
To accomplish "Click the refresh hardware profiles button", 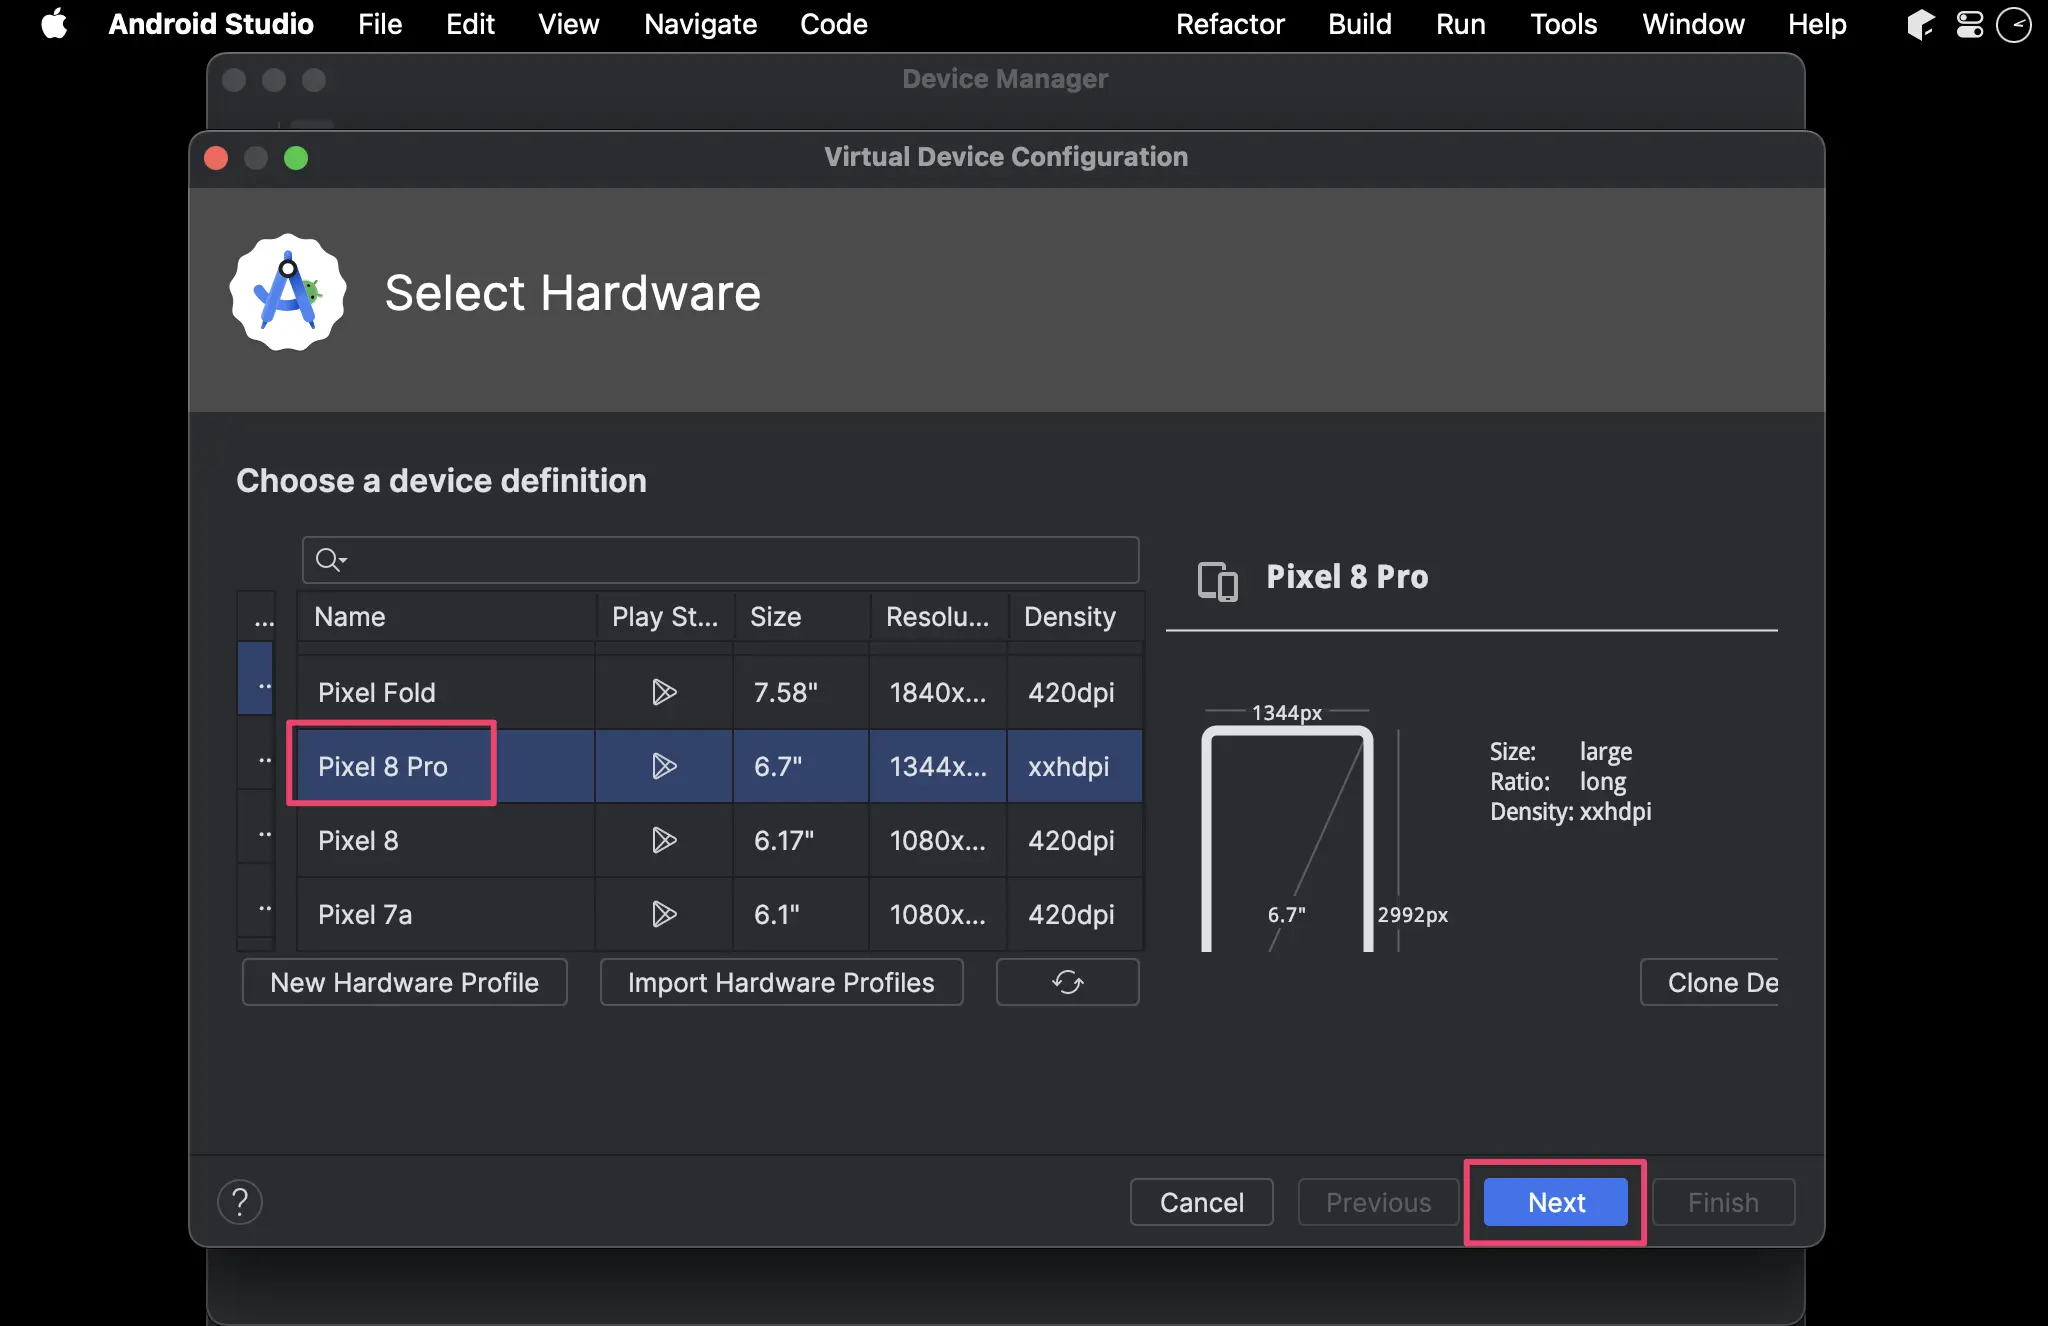I will point(1067,982).
